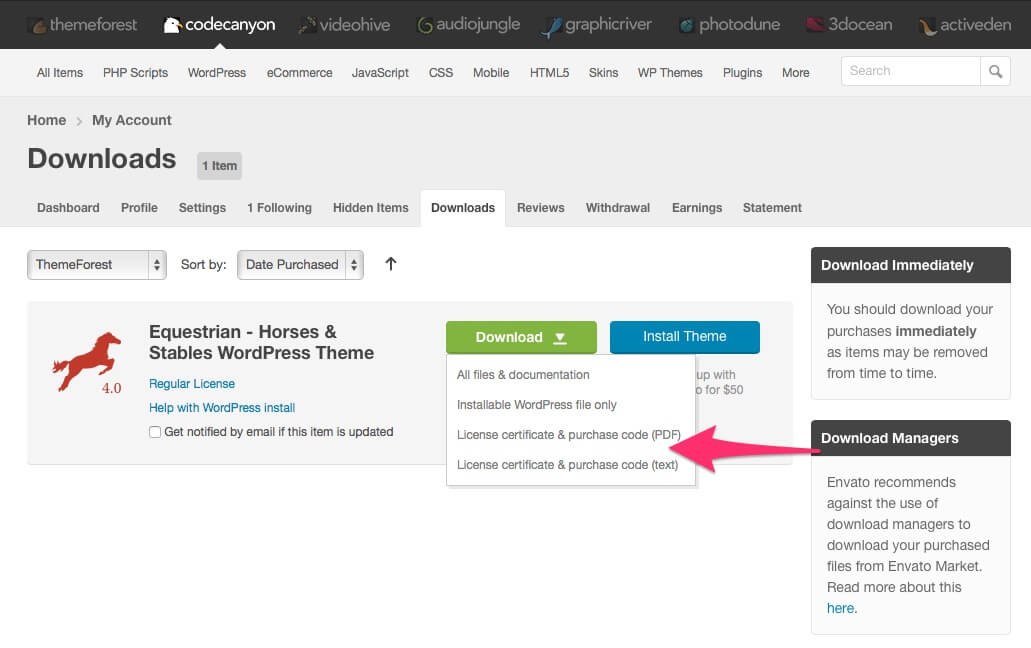
Task: Click the search magnifier icon button
Action: click(x=995, y=71)
